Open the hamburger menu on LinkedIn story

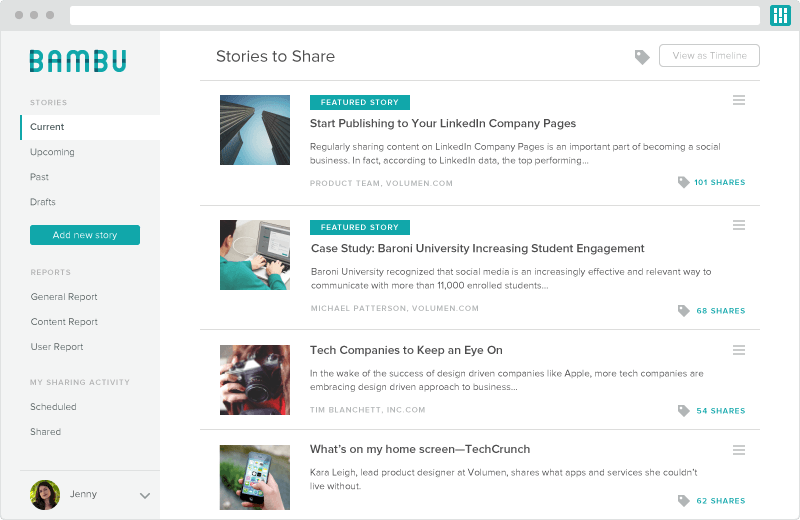(x=739, y=100)
